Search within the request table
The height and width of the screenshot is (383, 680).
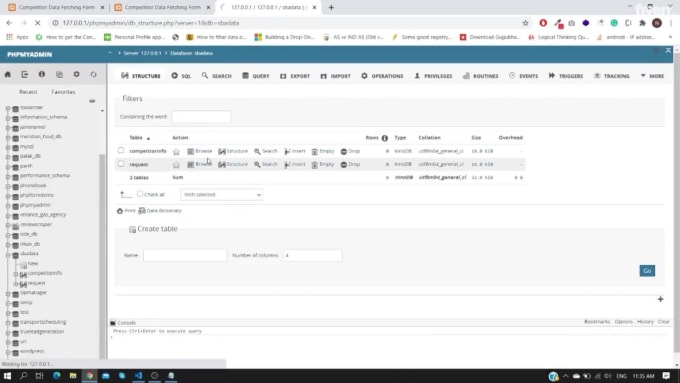[265, 164]
